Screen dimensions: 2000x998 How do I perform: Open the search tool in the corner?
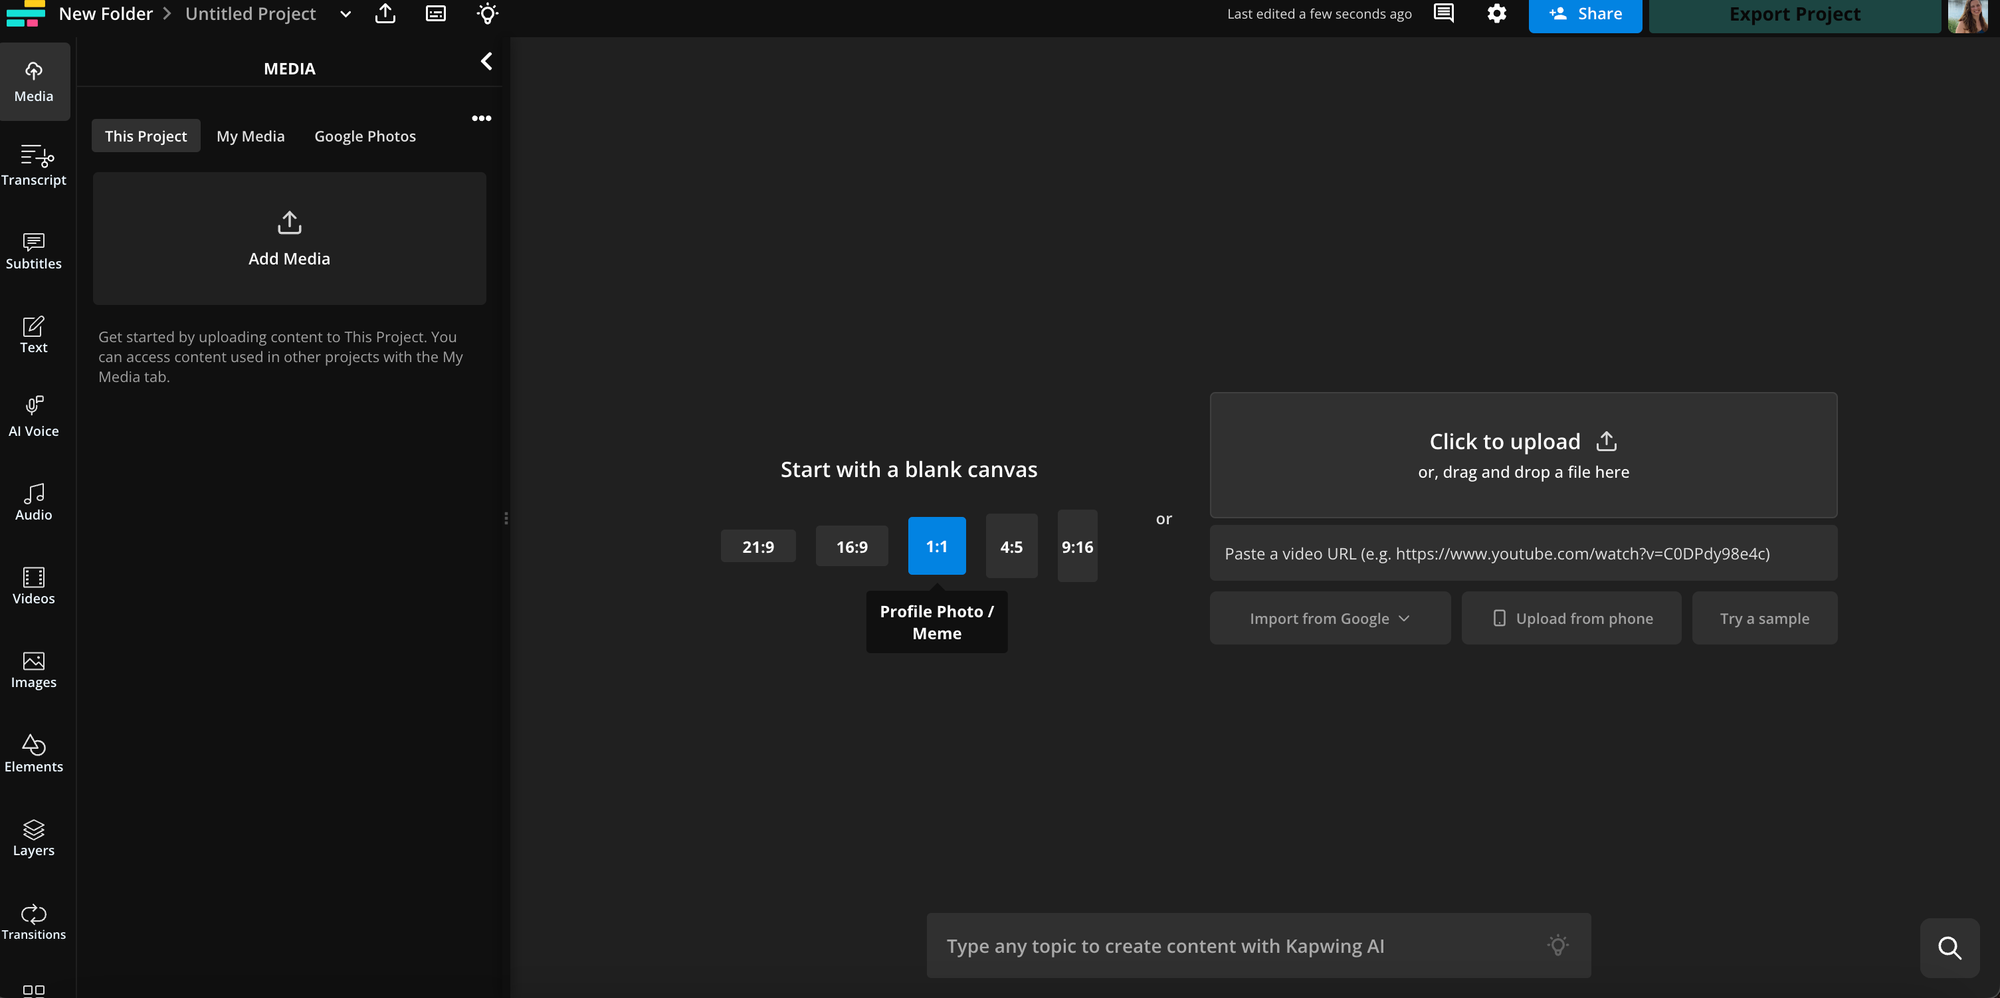(x=1949, y=947)
